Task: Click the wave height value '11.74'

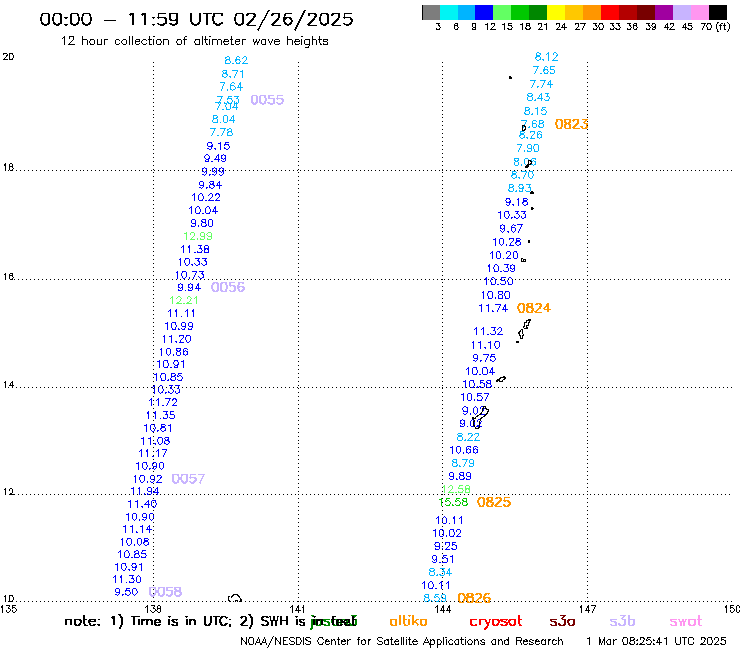Action: pyautogui.click(x=493, y=308)
